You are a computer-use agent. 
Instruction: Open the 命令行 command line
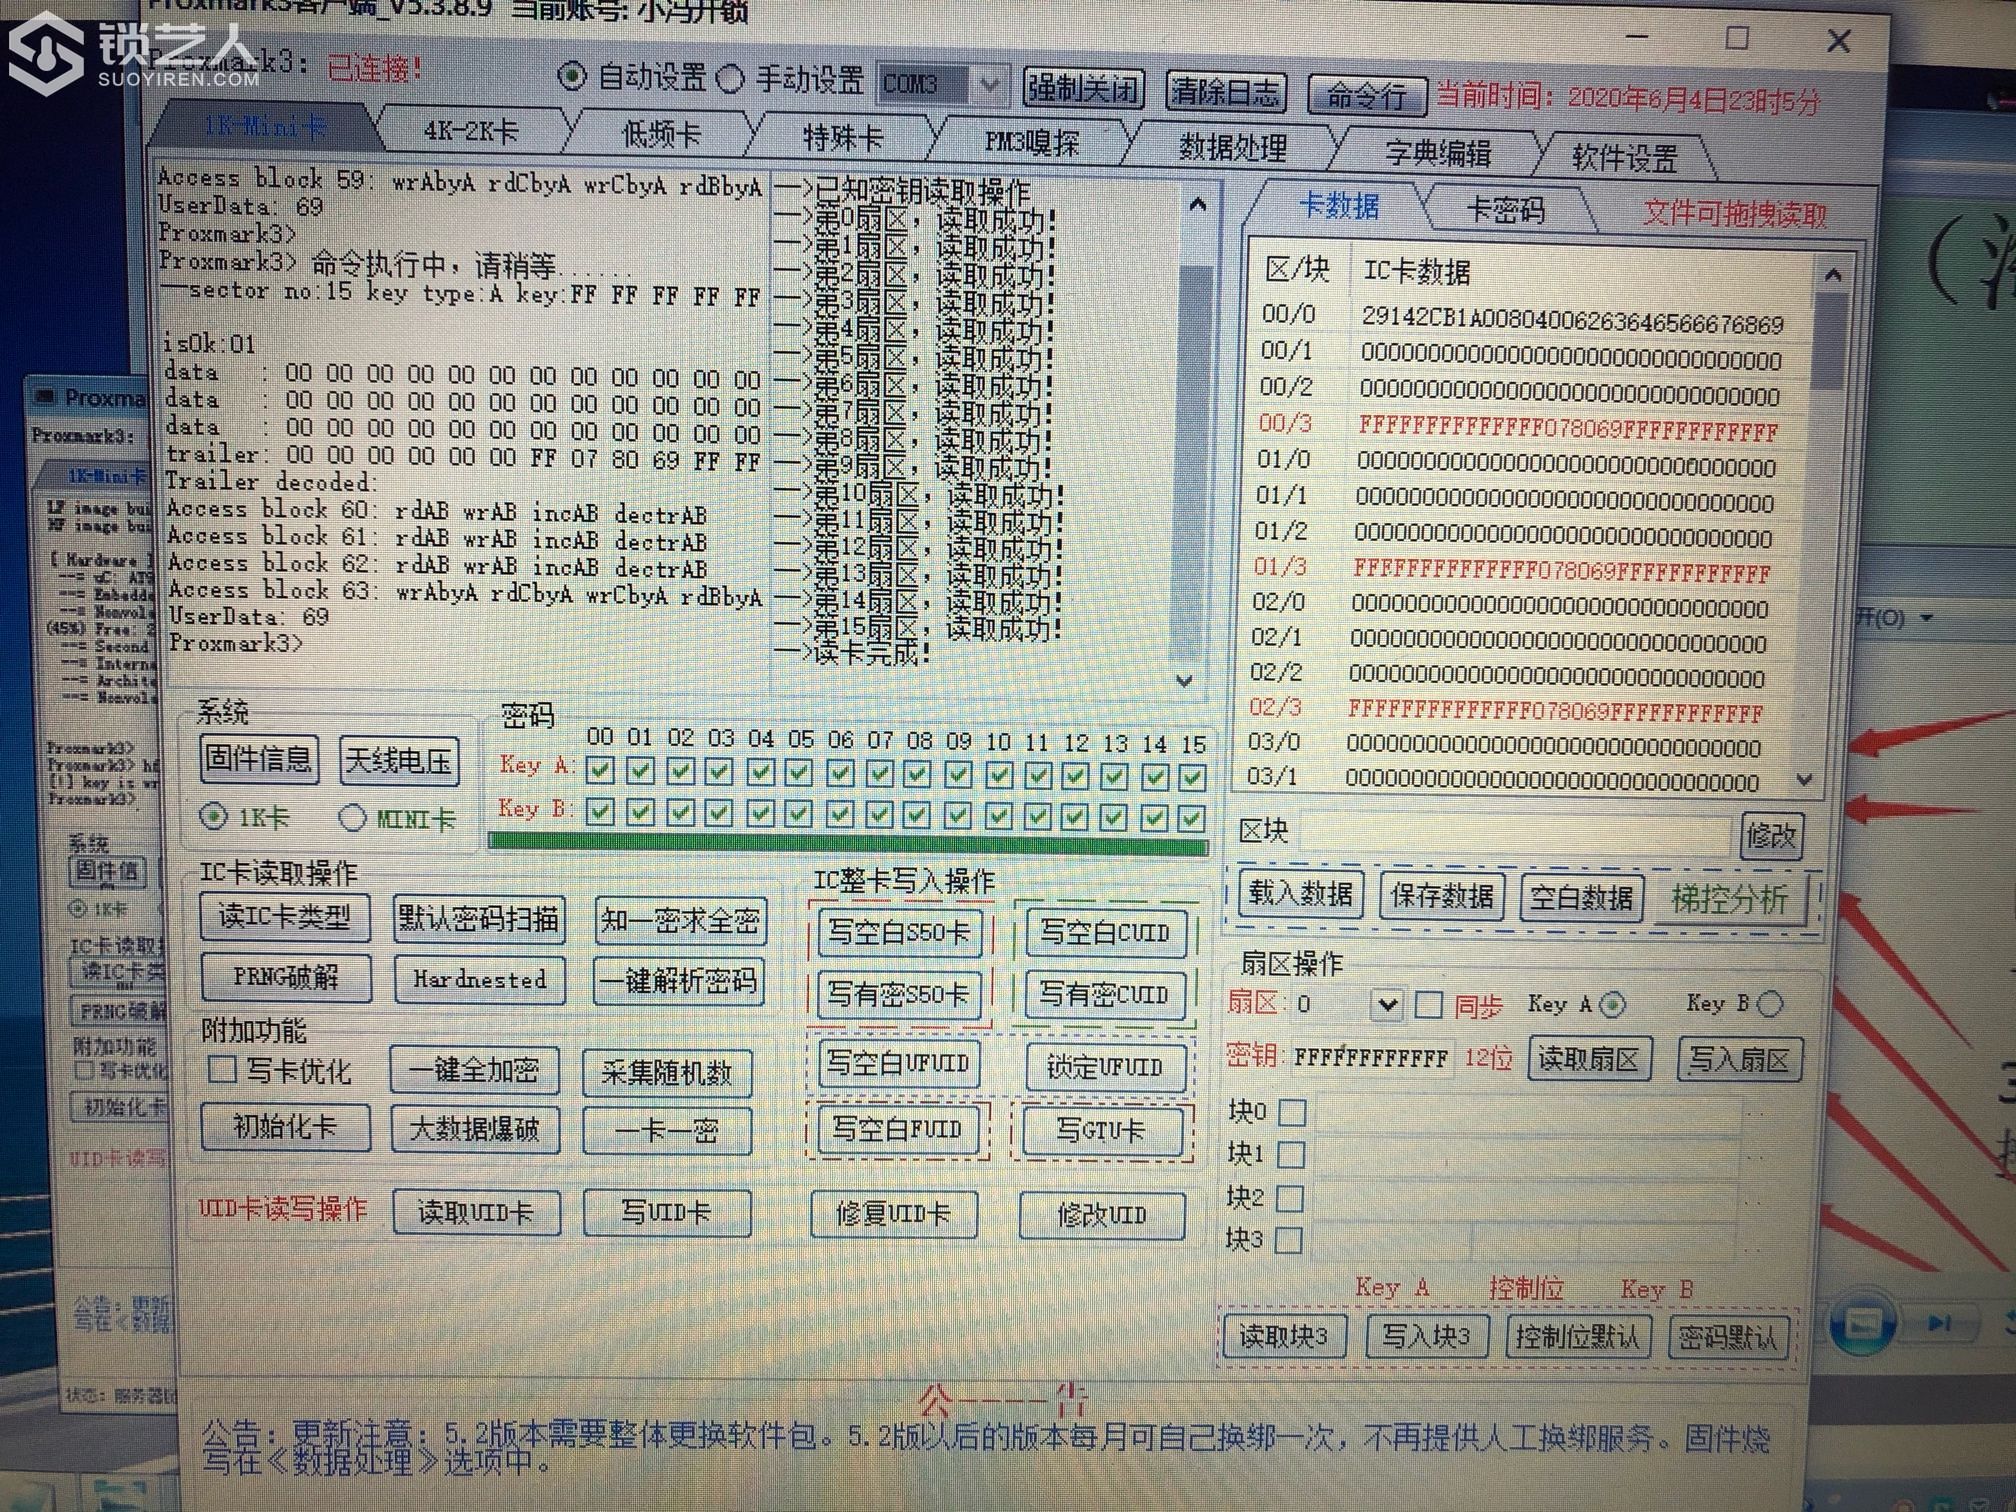(1368, 95)
